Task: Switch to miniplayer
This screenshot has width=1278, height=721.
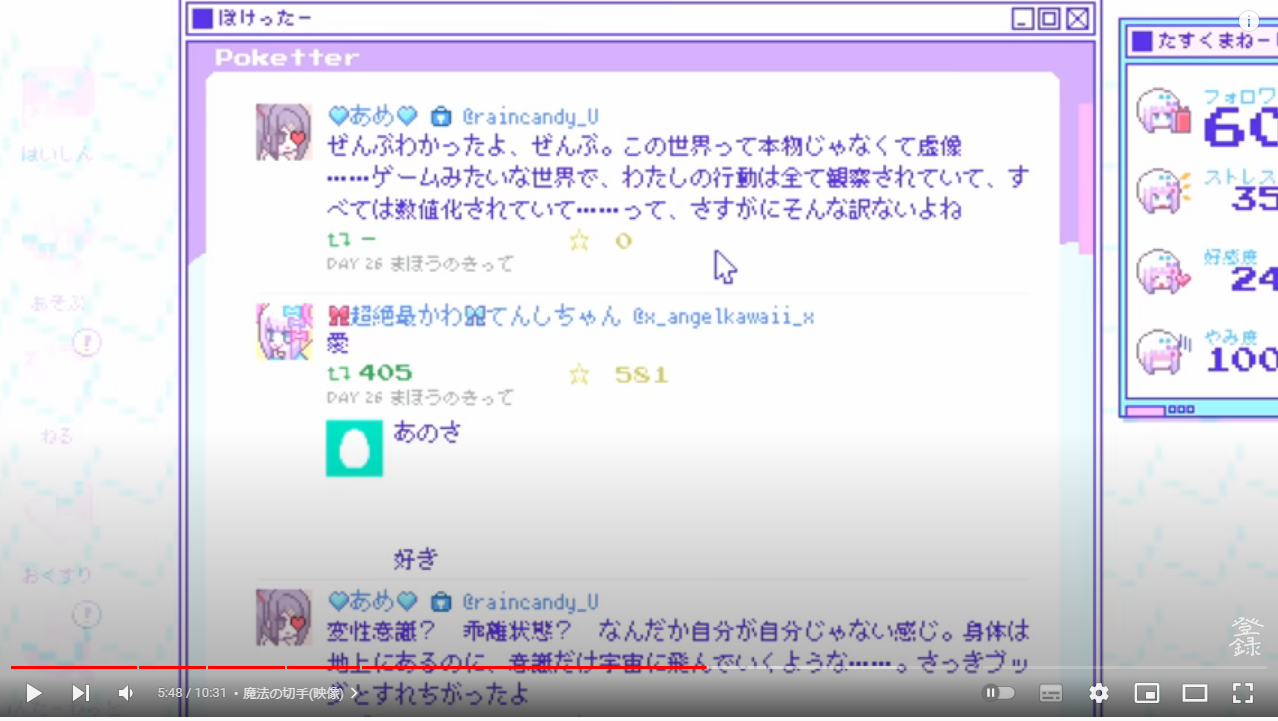Action: (1147, 693)
